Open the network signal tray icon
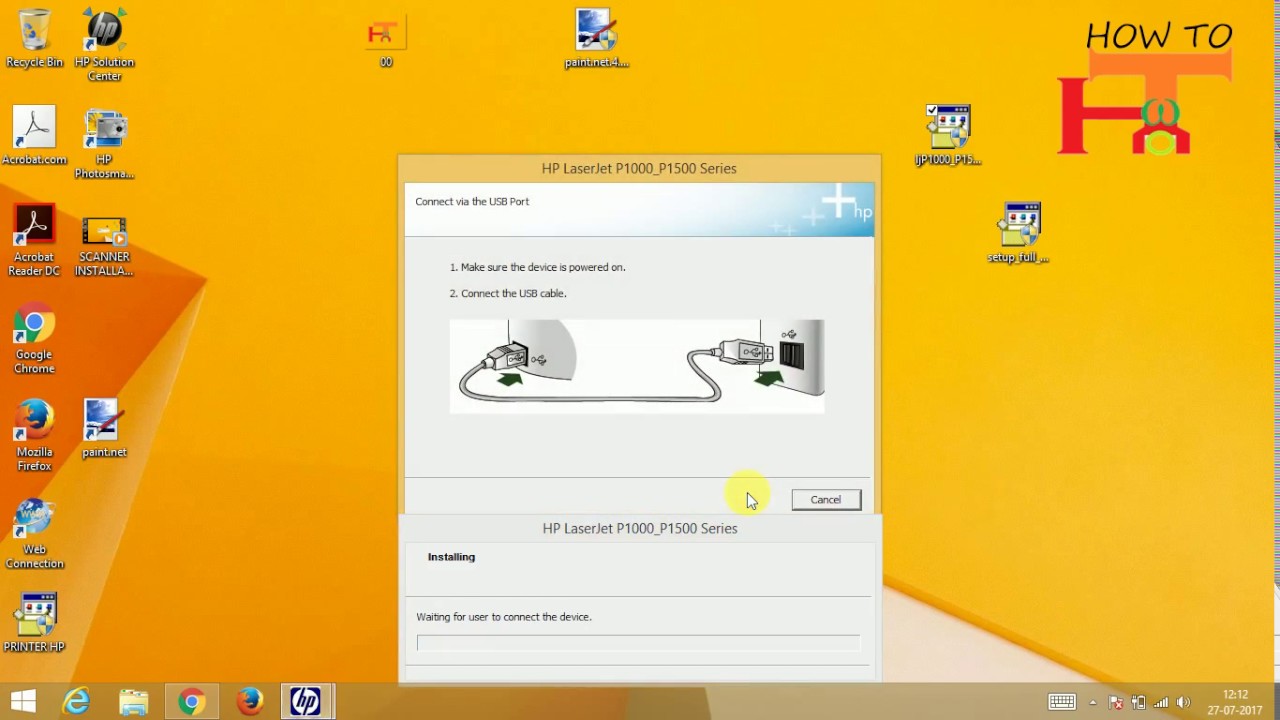1280x720 pixels. click(x=1161, y=702)
